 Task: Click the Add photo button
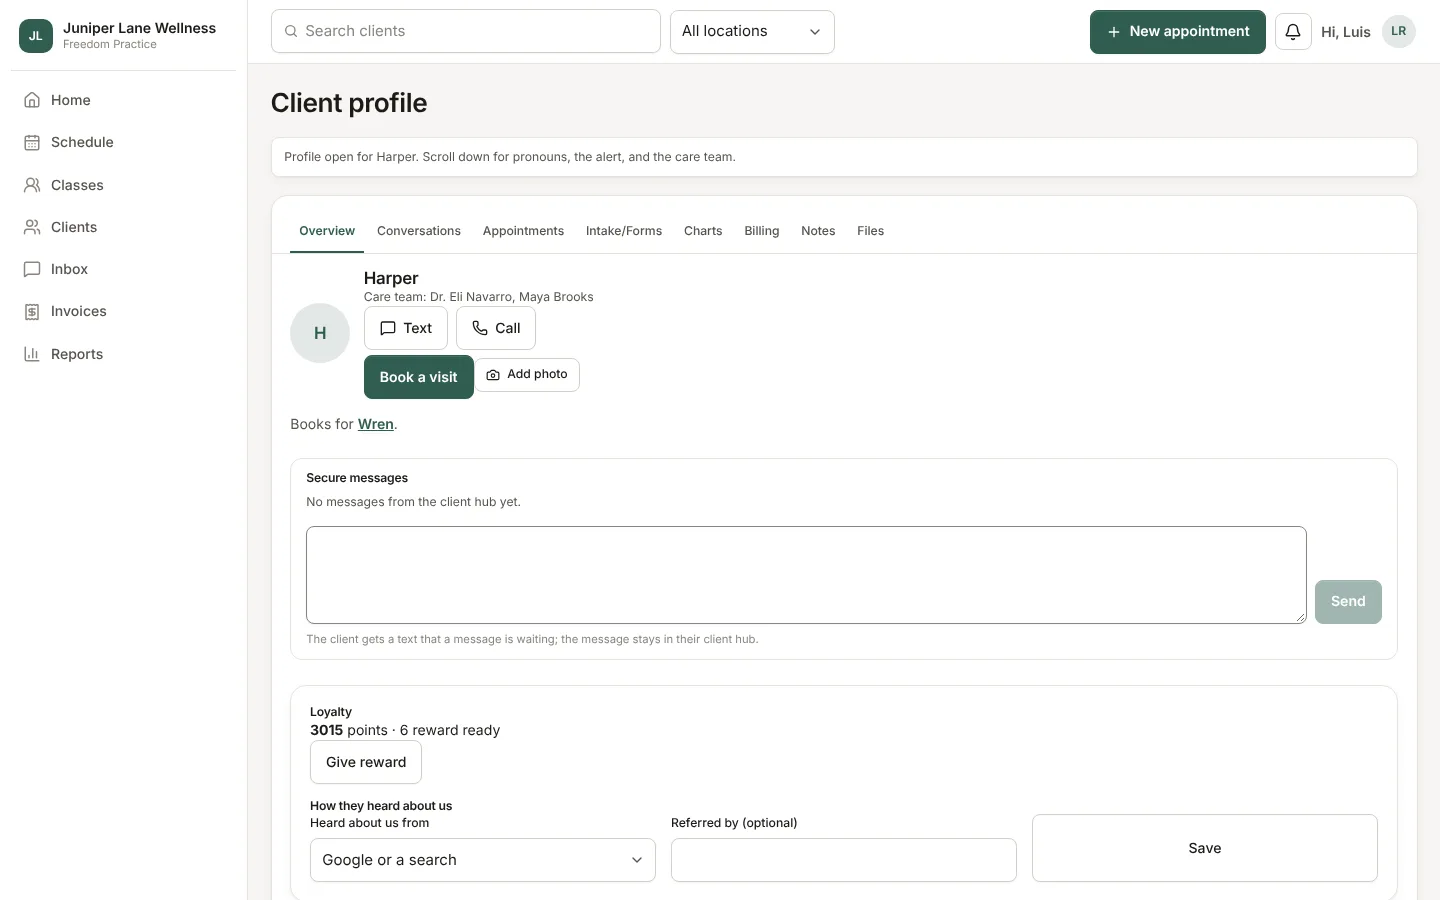(x=527, y=375)
